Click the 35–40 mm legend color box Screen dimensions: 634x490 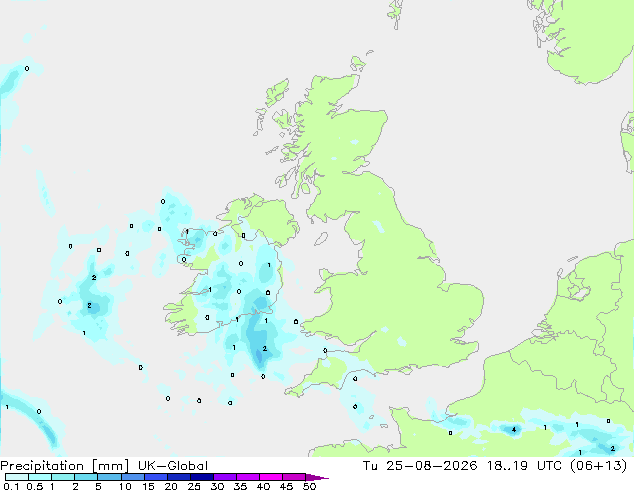(x=248, y=477)
